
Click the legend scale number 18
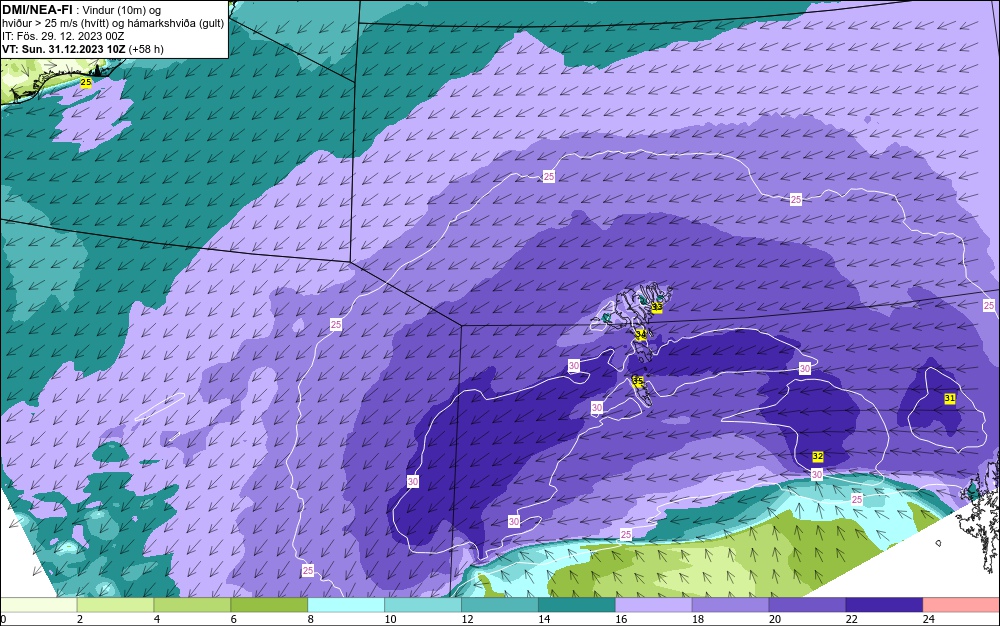tap(698, 619)
